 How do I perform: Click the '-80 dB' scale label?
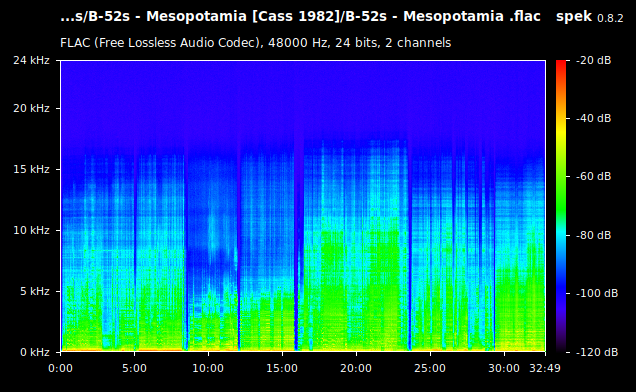[x=593, y=235]
